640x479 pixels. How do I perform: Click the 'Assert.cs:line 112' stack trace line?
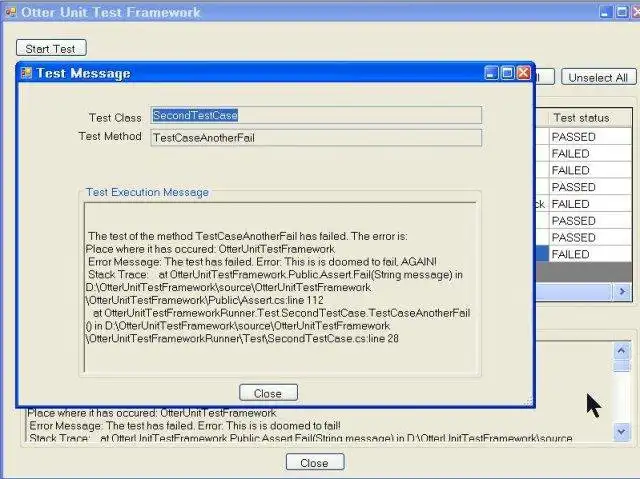[x=204, y=300]
